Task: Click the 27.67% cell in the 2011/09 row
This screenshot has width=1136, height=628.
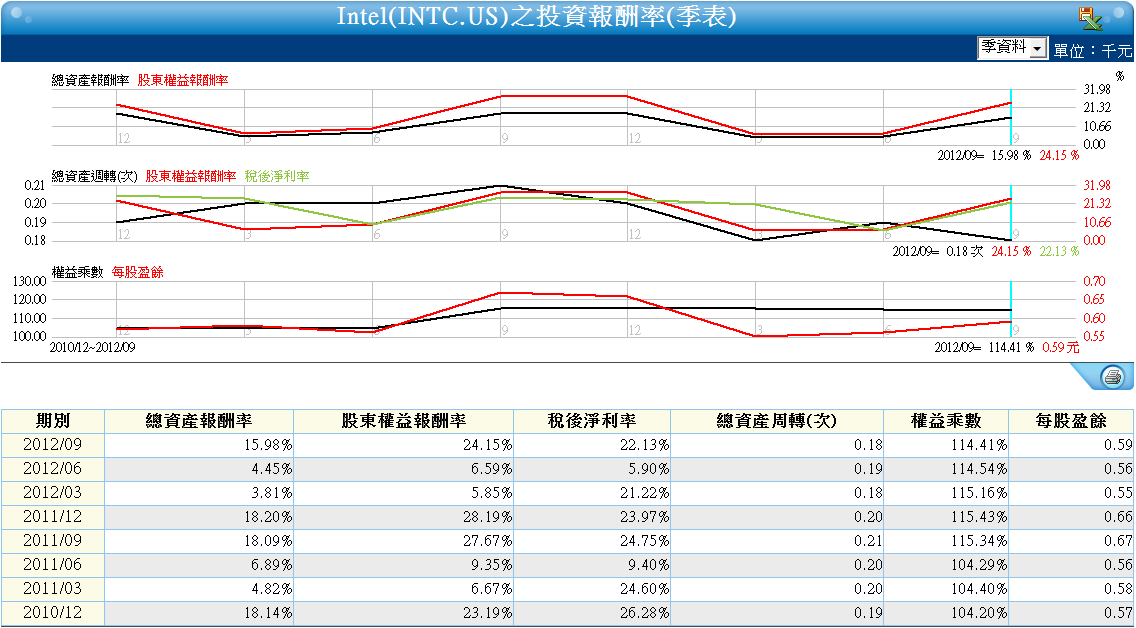Action: (404, 541)
